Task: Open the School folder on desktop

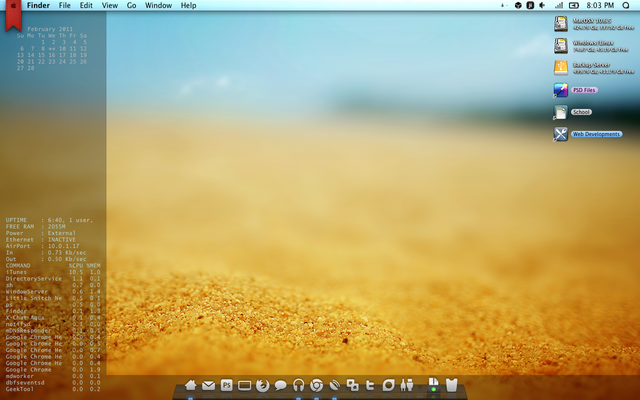Action: pos(561,112)
